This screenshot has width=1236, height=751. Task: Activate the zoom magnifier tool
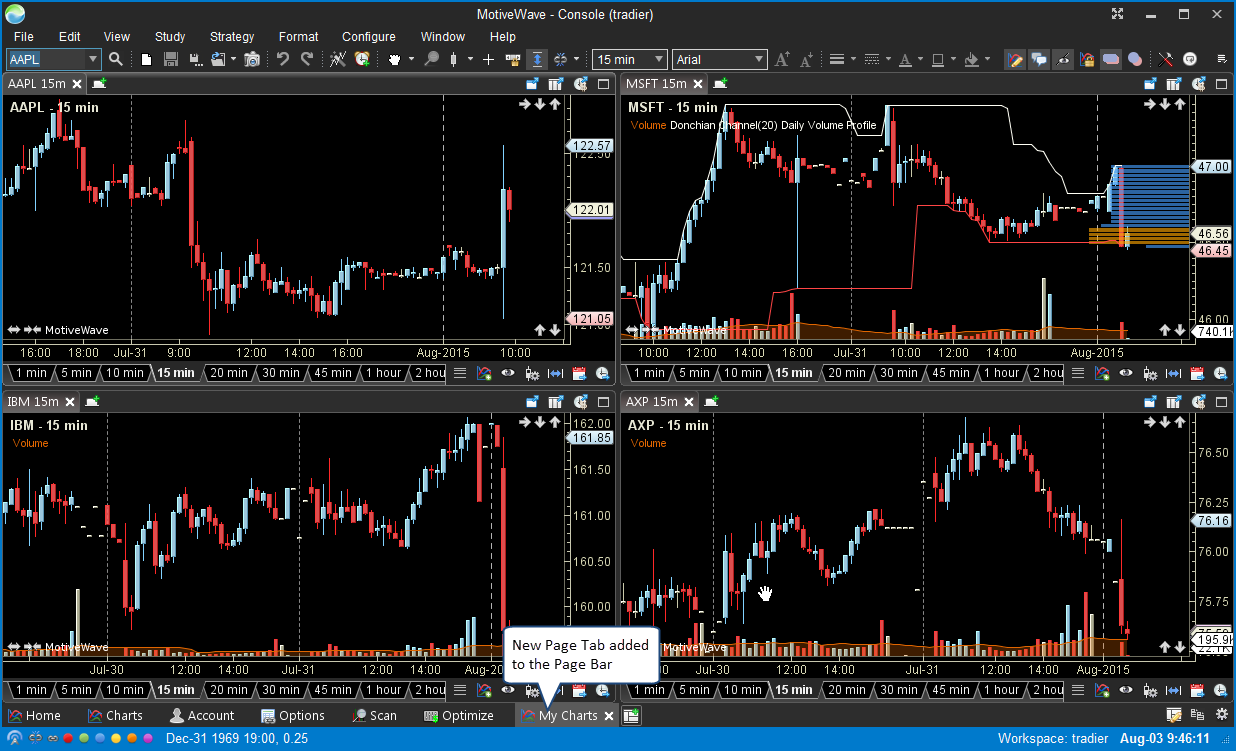pos(431,59)
